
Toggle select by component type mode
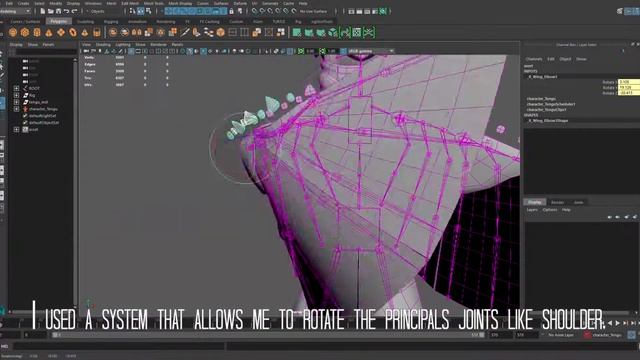149,11
